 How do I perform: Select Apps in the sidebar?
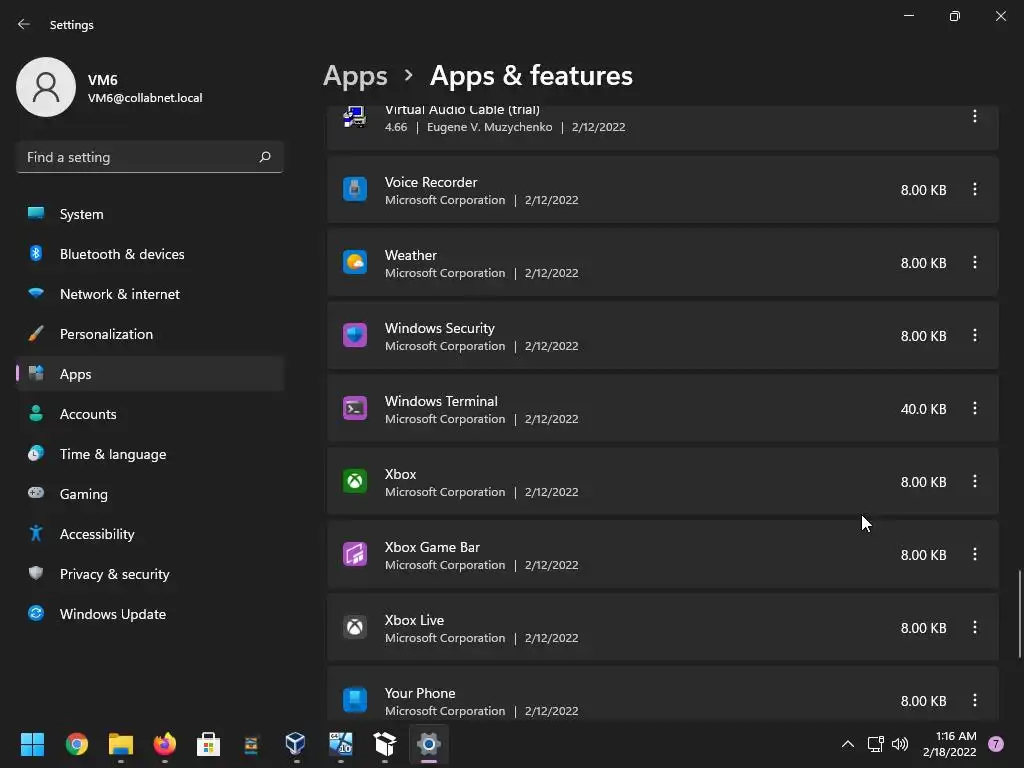point(150,374)
